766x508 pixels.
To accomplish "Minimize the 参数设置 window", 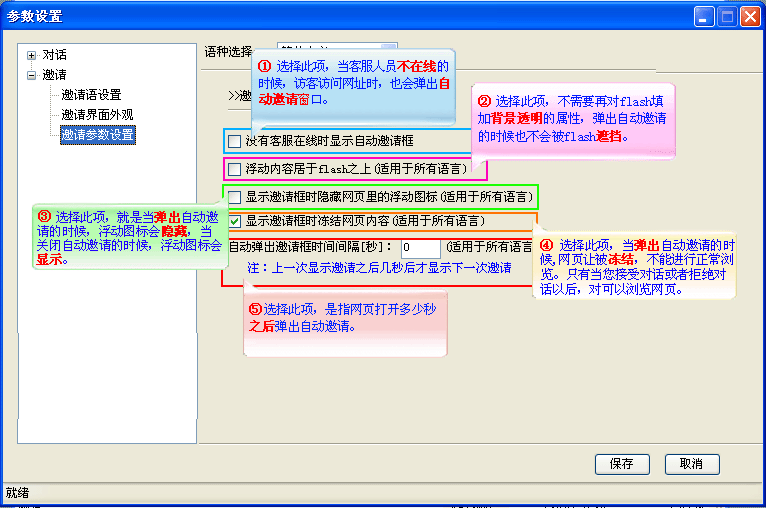I will [x=706, y=16].
